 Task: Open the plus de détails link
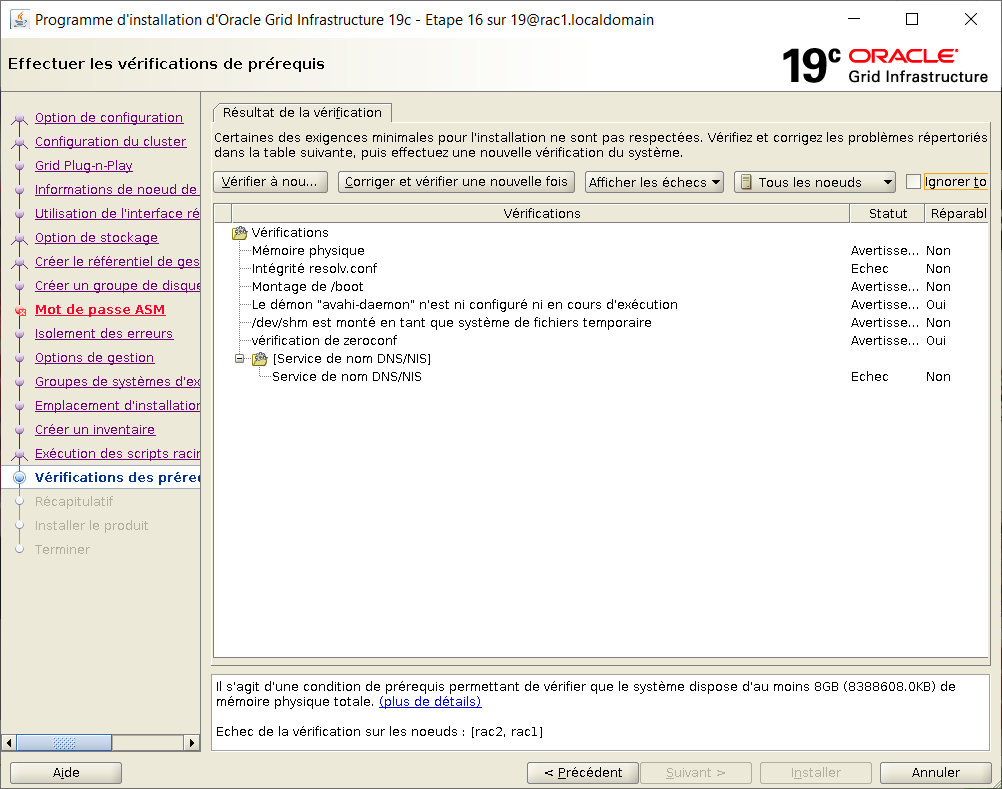[430, 702]
